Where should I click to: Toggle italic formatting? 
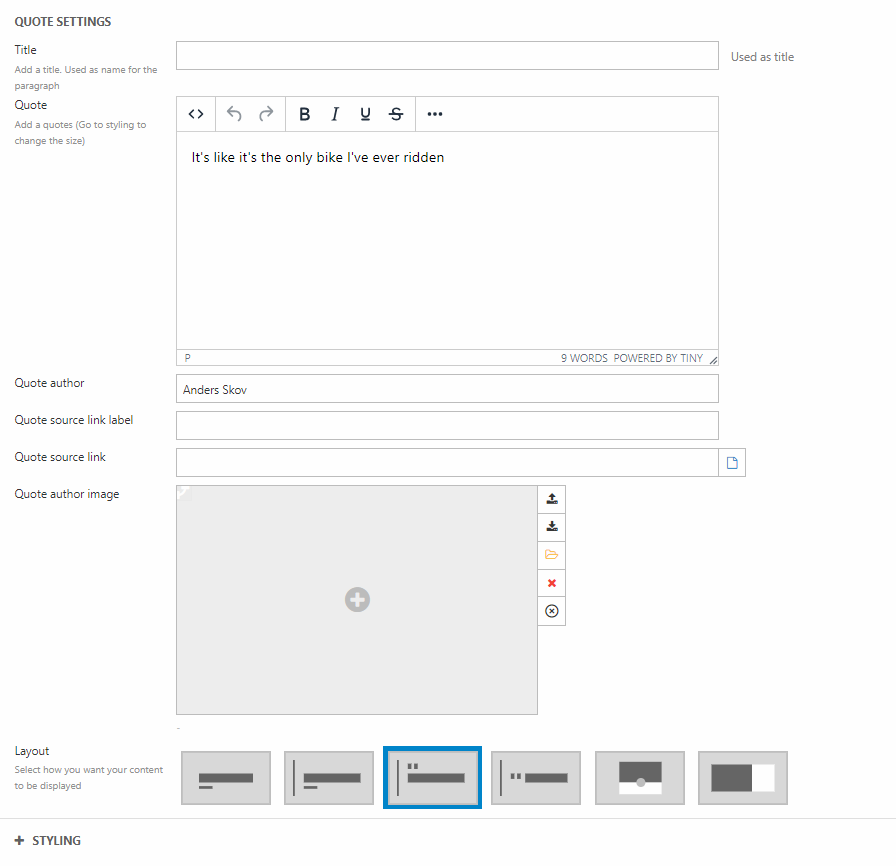pos(335,114)
